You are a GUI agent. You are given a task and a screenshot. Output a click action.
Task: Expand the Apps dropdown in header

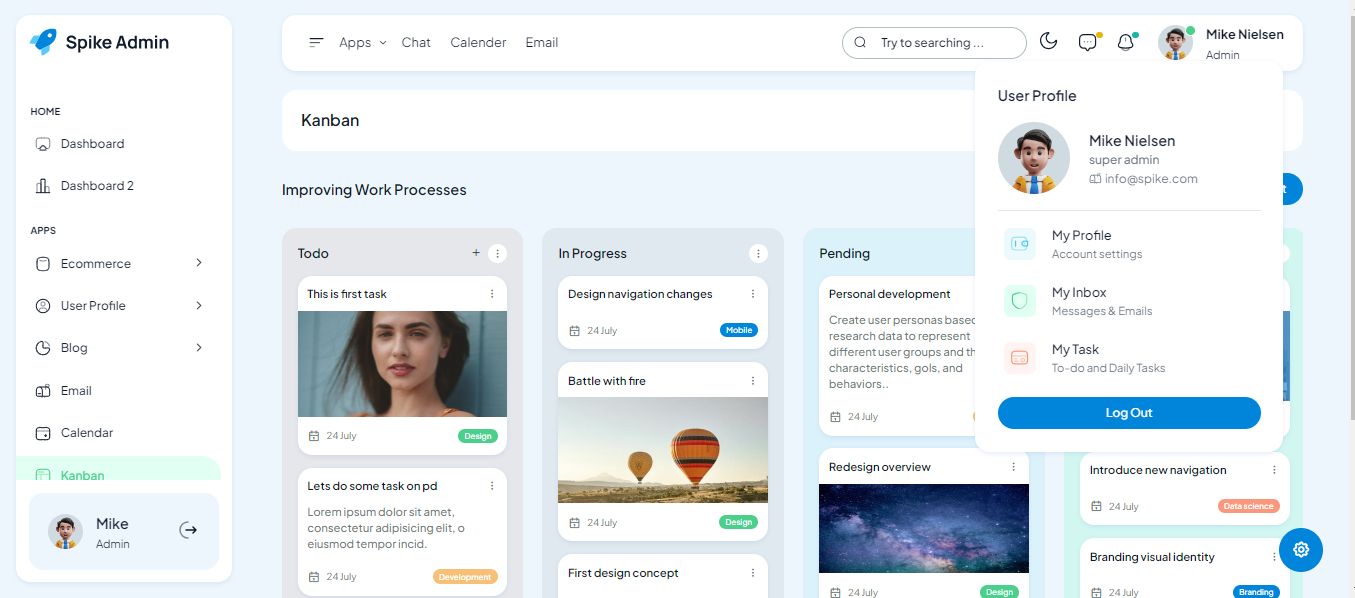pos(362,42)
